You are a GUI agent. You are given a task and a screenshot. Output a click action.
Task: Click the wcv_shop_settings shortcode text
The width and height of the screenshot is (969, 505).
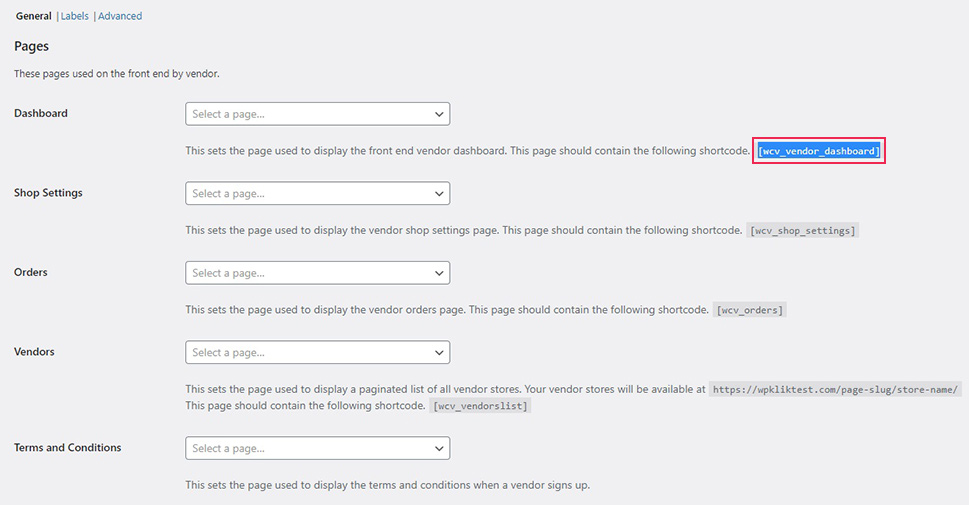[x=803, y=231]
